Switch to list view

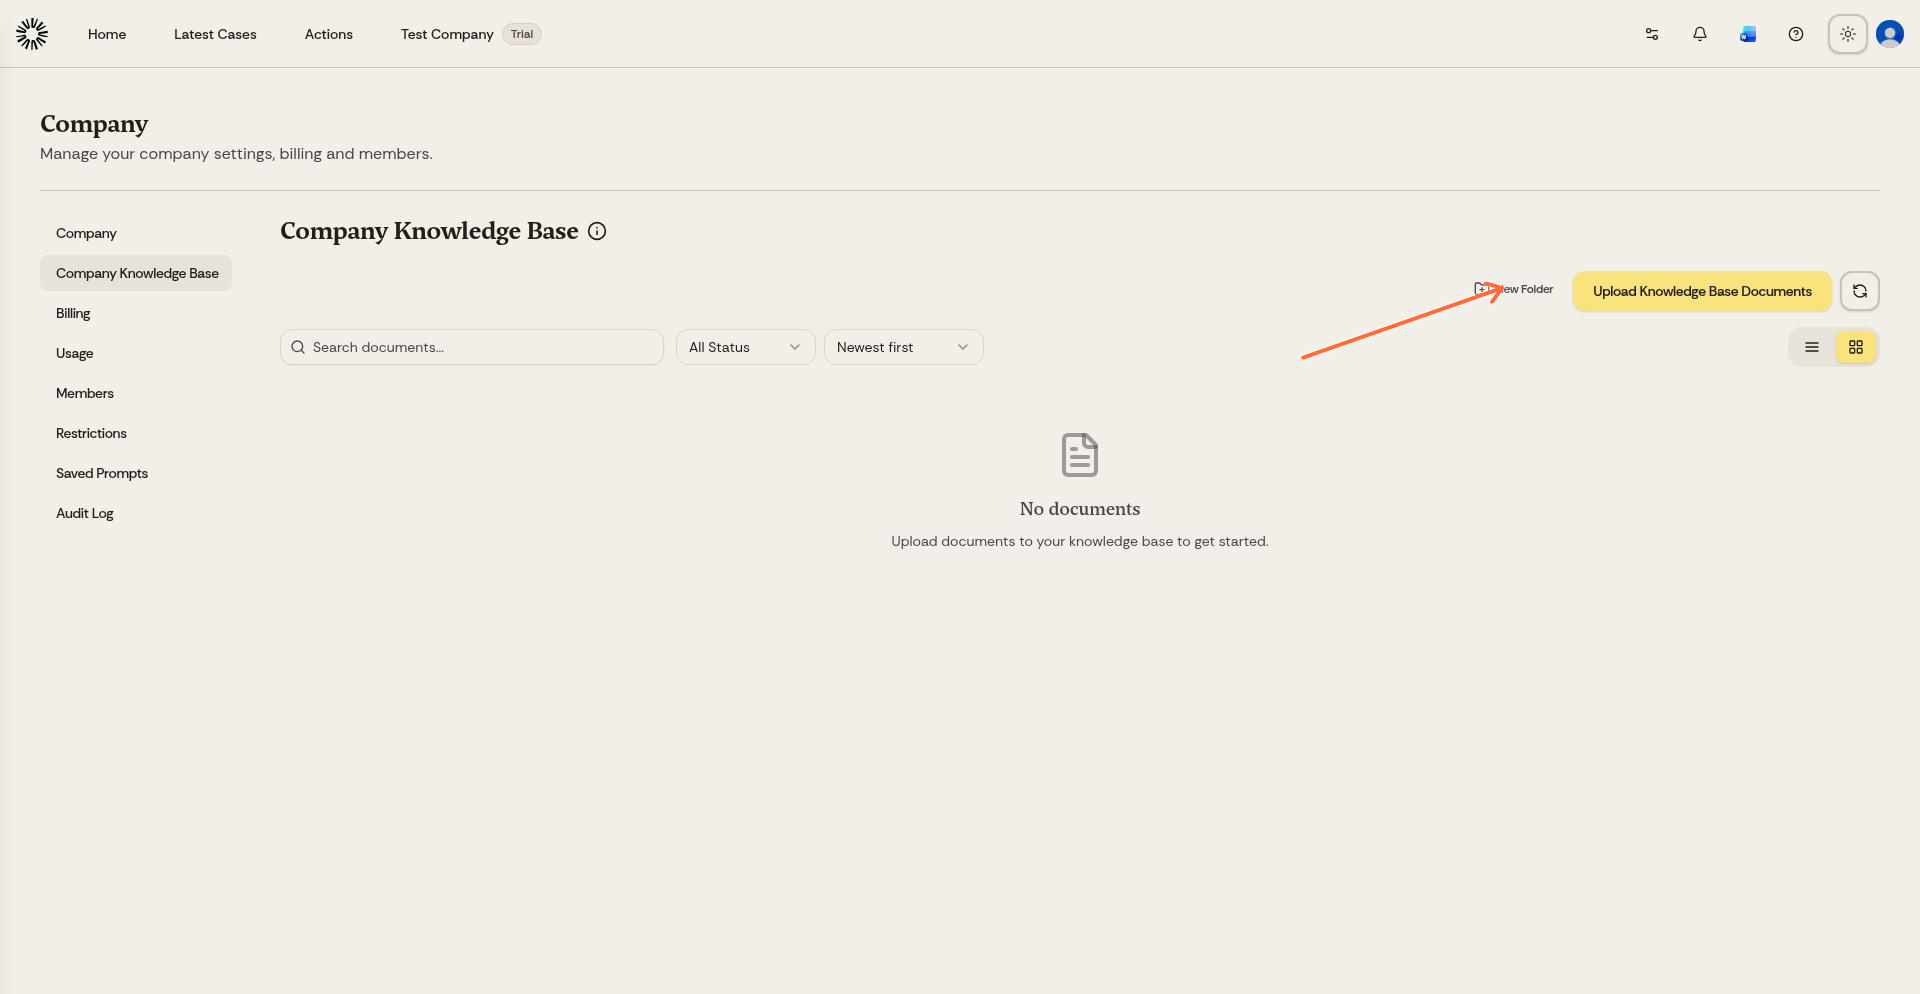click(x=1812, y=347)
